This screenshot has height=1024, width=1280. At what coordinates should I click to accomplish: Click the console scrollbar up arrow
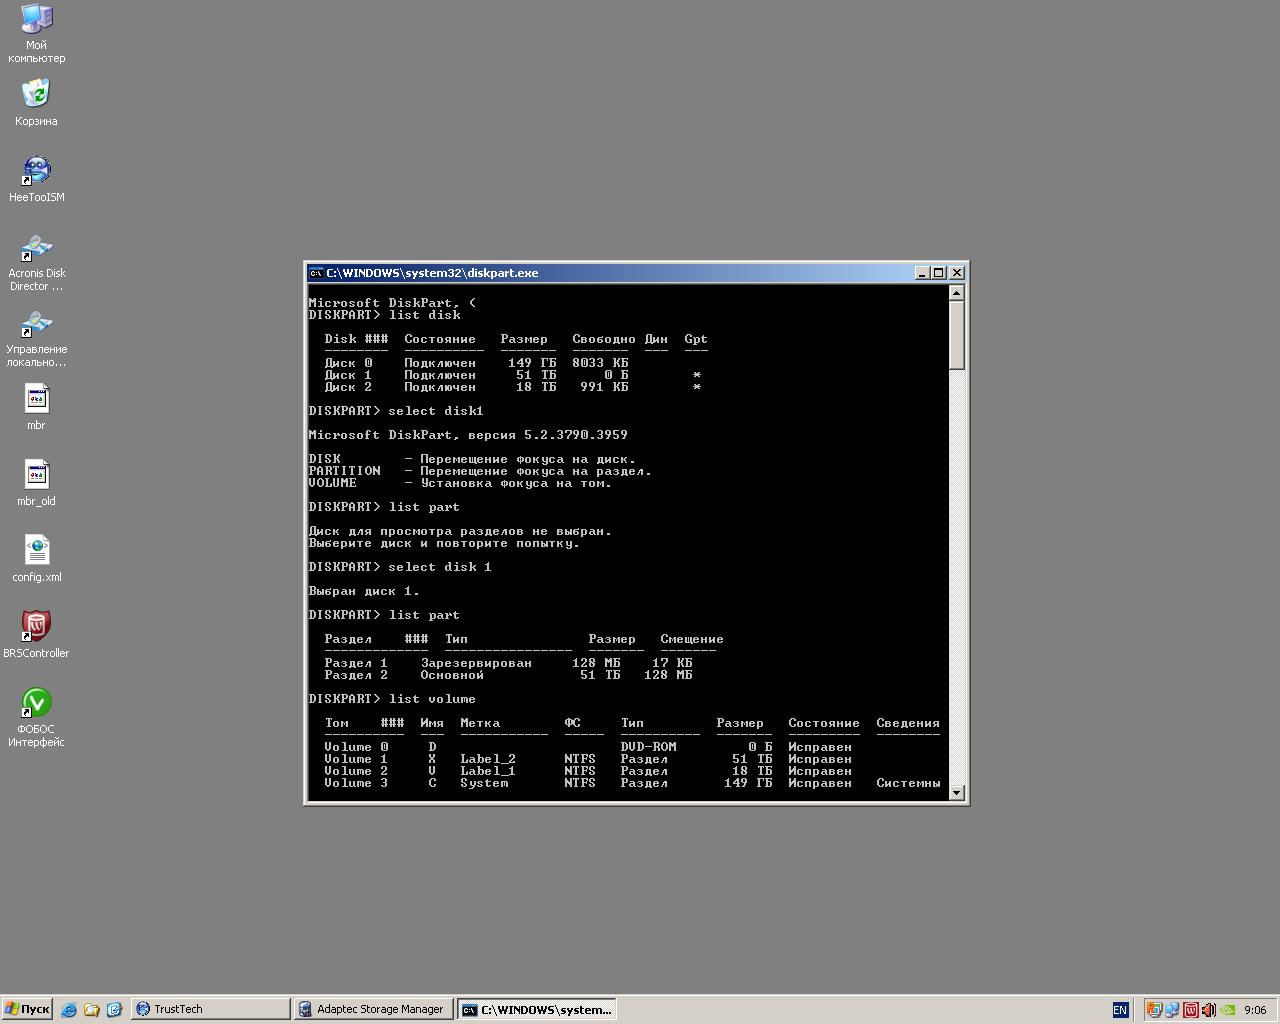[957, 293]
